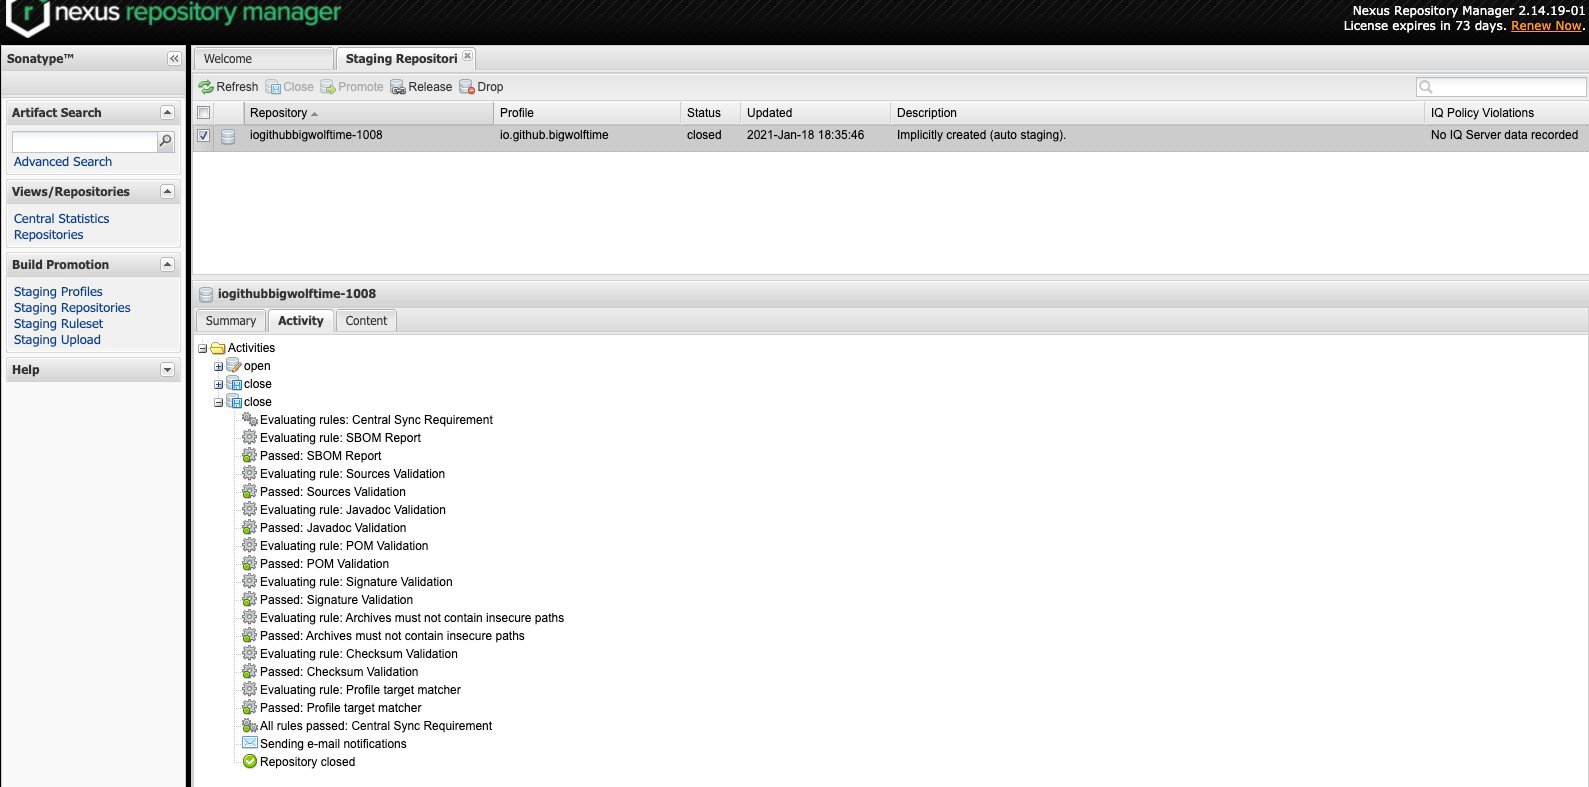Open the Staging Ruleset link

[59, 324]
